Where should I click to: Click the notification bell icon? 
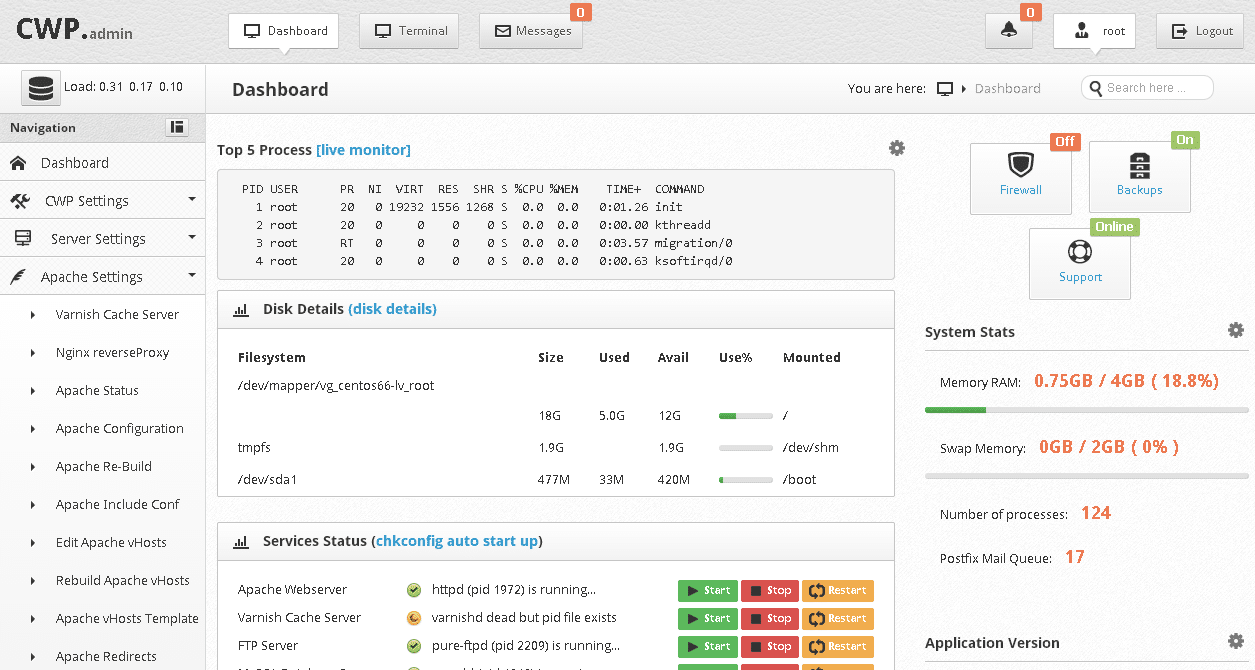1008,31
